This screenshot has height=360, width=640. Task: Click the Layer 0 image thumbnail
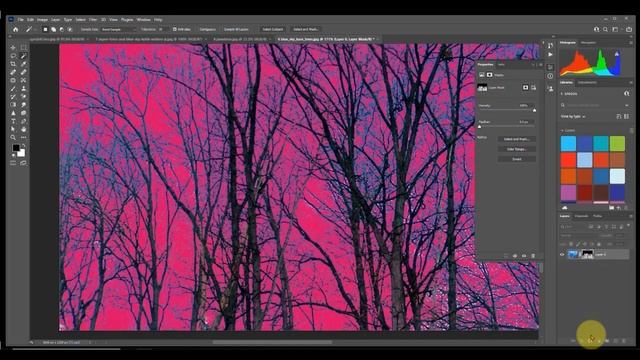tap(573, 254)
